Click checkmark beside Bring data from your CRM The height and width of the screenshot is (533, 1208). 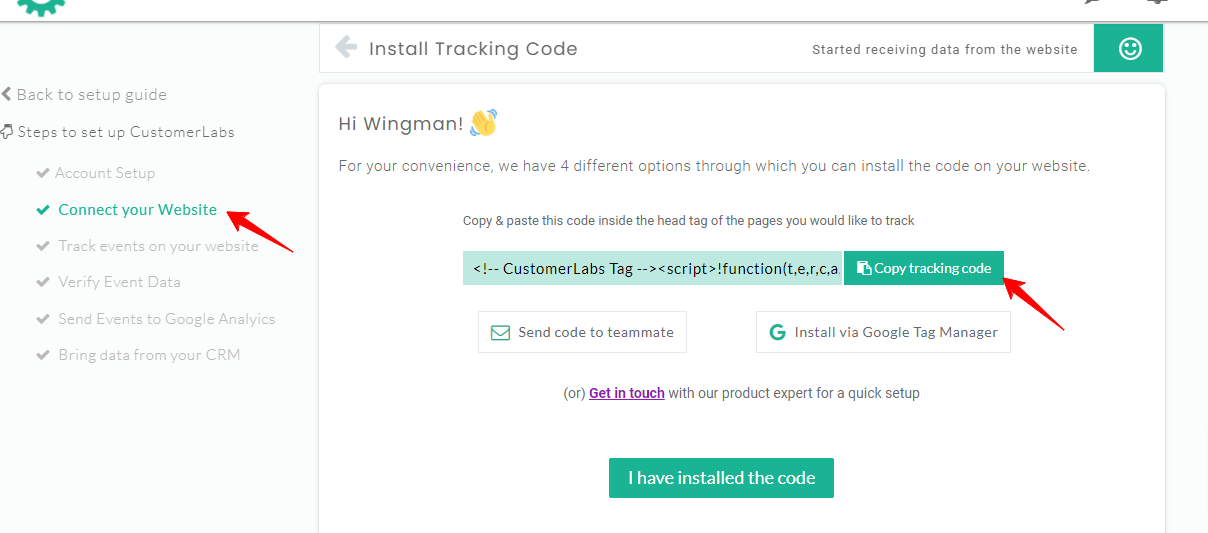(42, 355)
